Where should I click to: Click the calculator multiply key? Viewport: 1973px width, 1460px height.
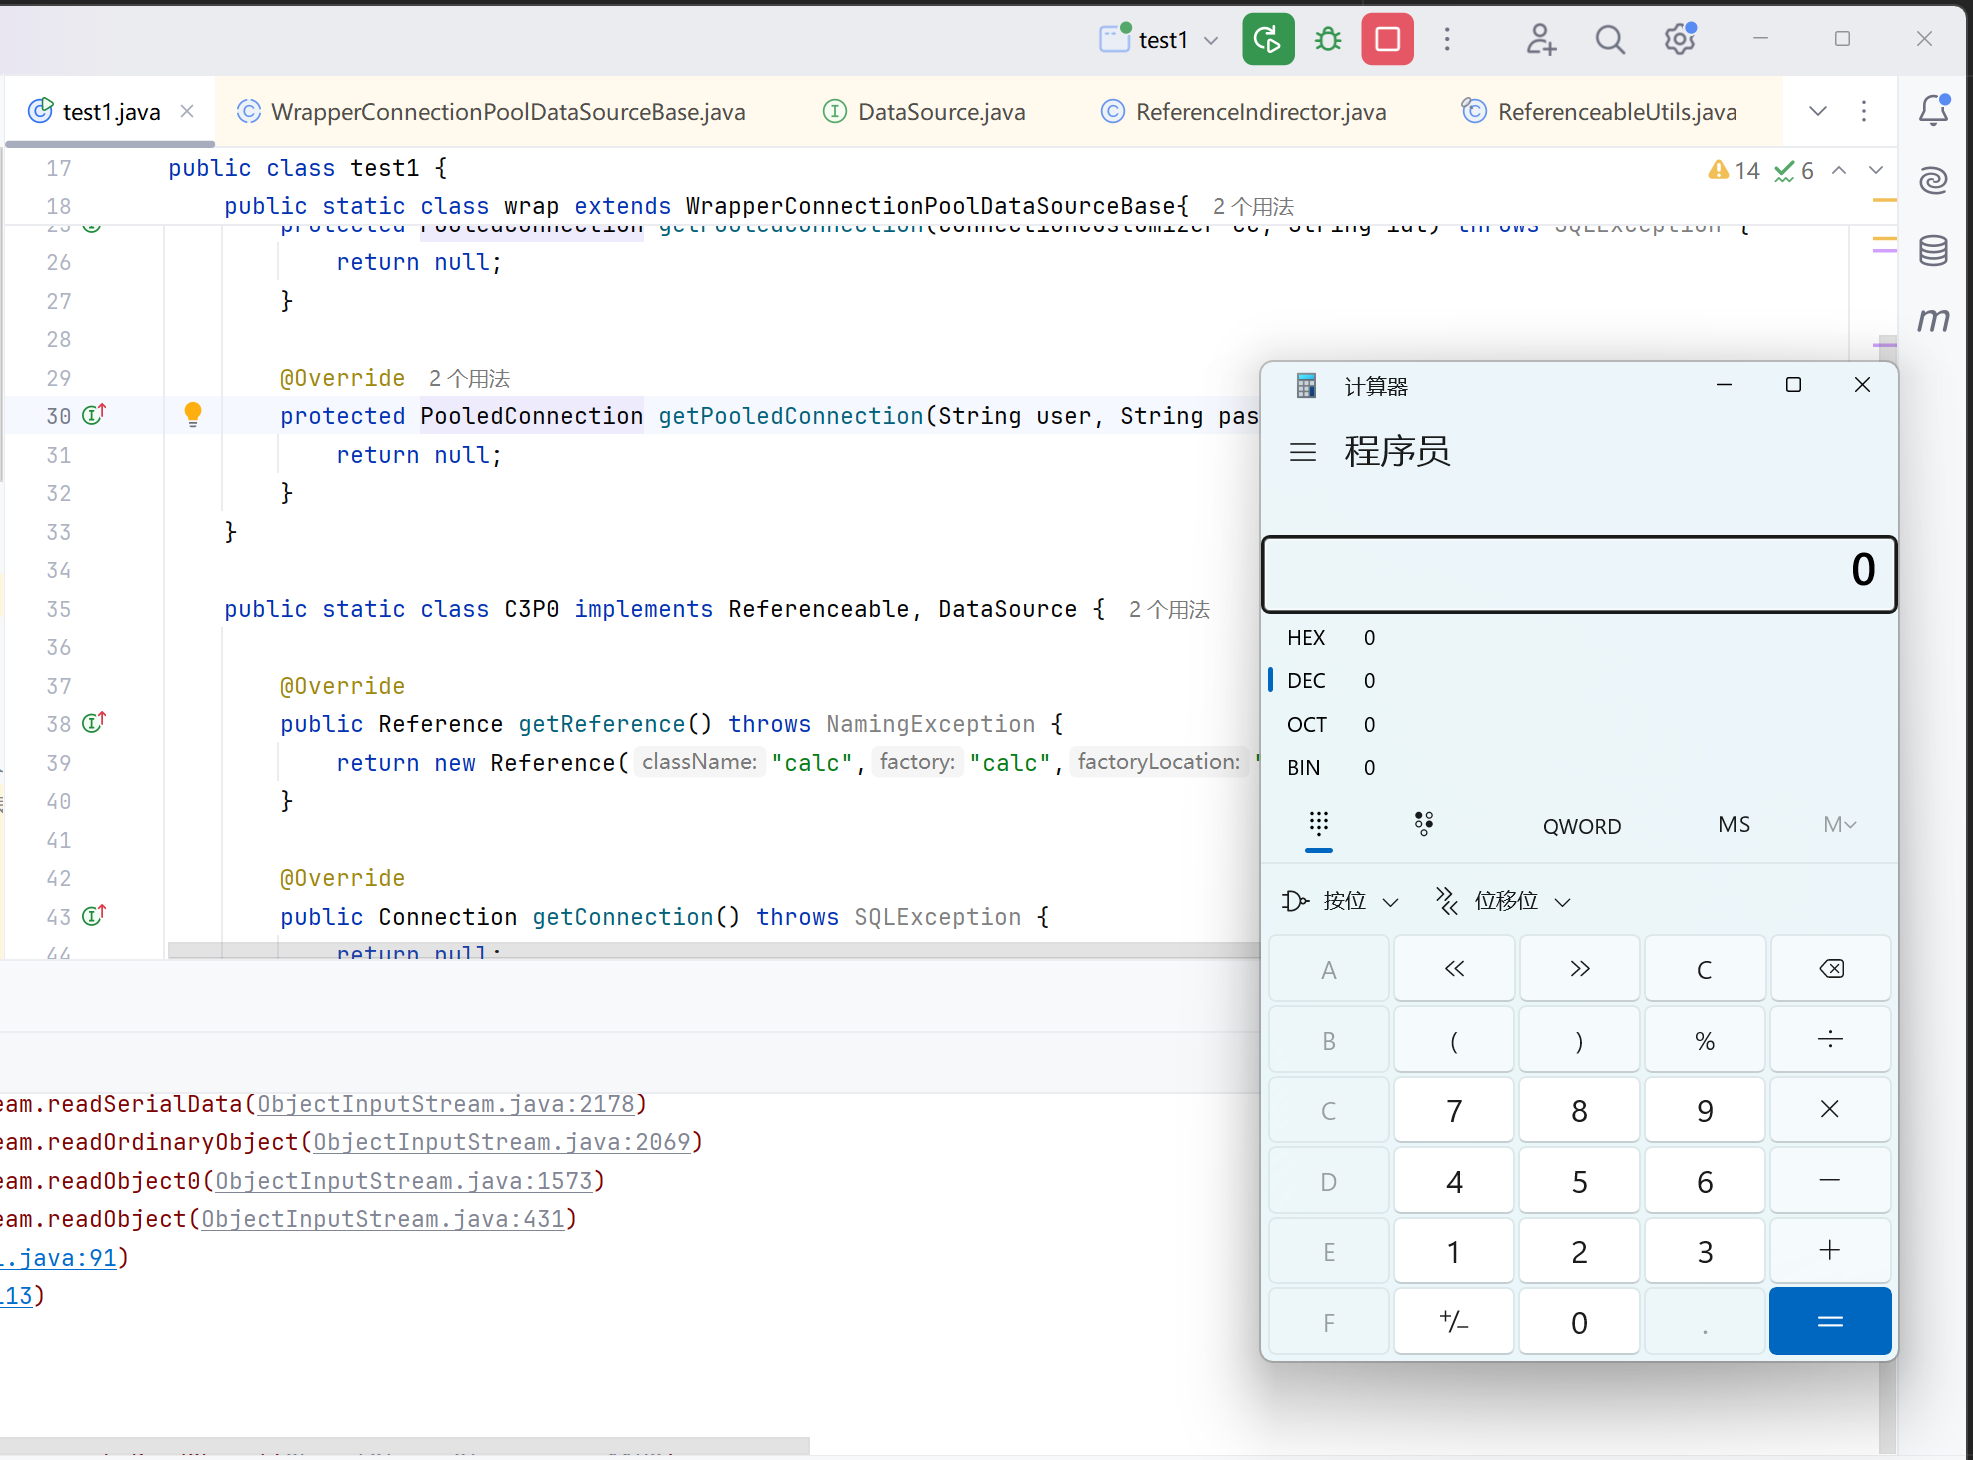tap(1830, 1110)
